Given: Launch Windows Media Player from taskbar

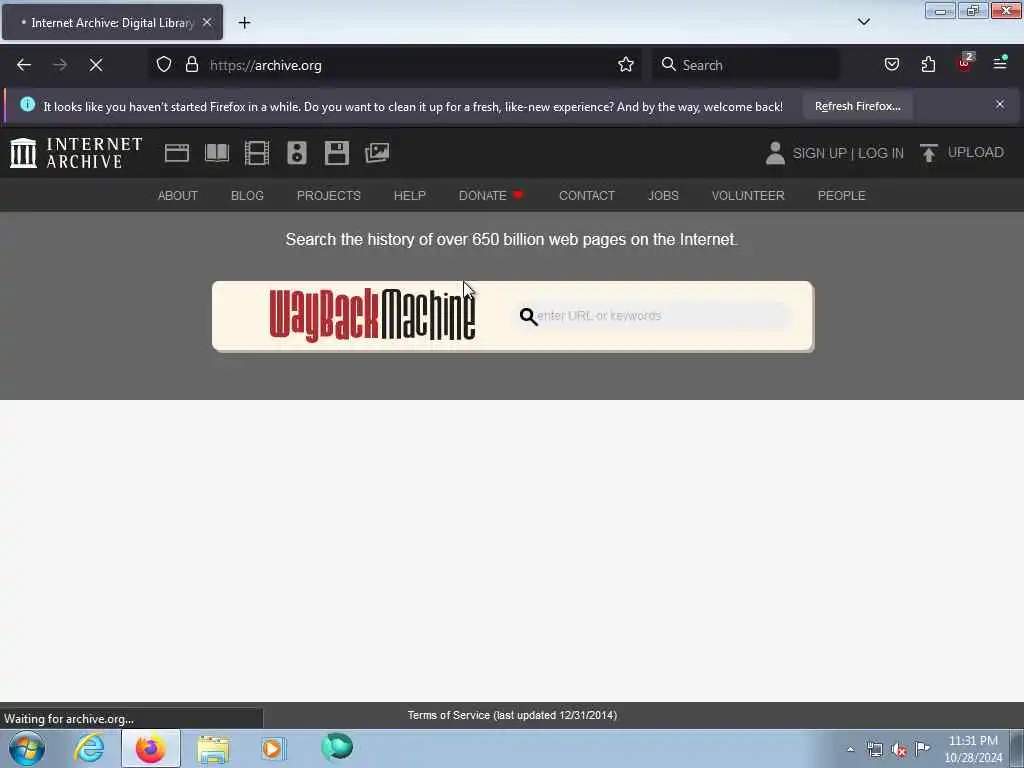Looking at the screenshot, I should [x=274, y=748].
